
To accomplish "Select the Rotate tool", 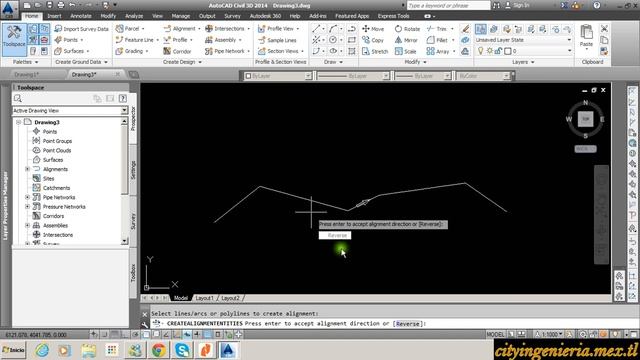I will point(407,29).
